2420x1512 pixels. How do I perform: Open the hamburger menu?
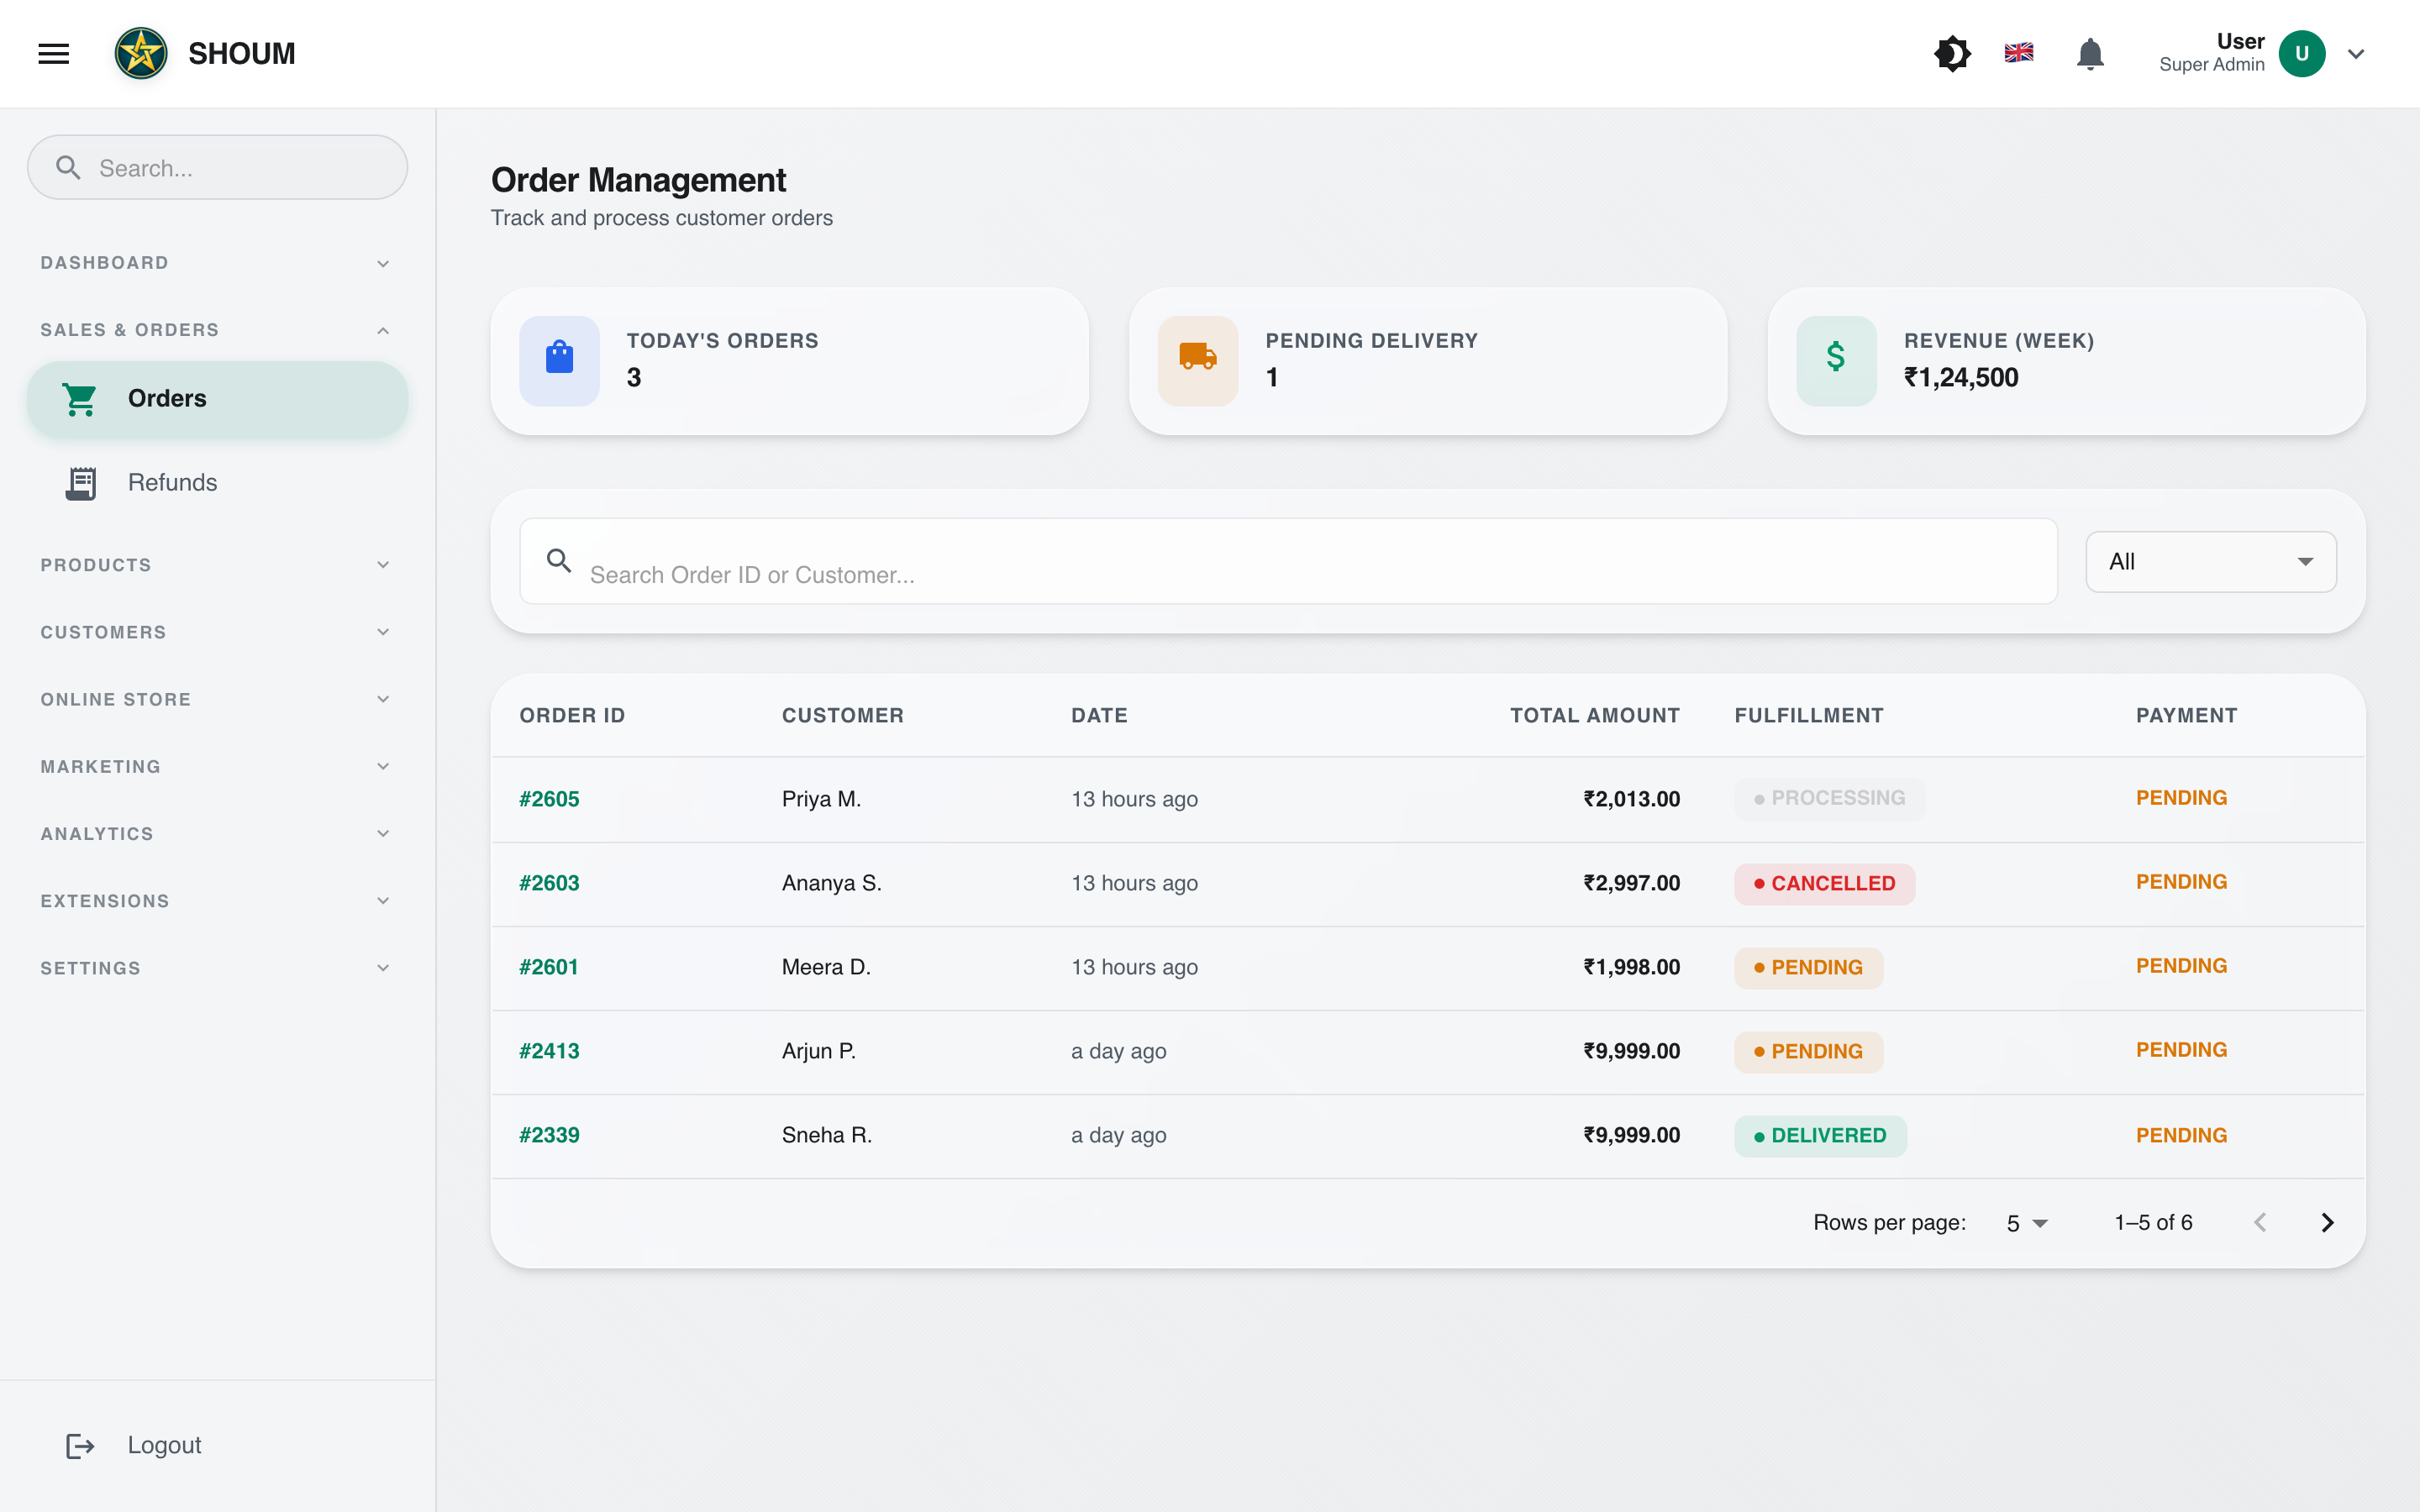tap(53, 53)
